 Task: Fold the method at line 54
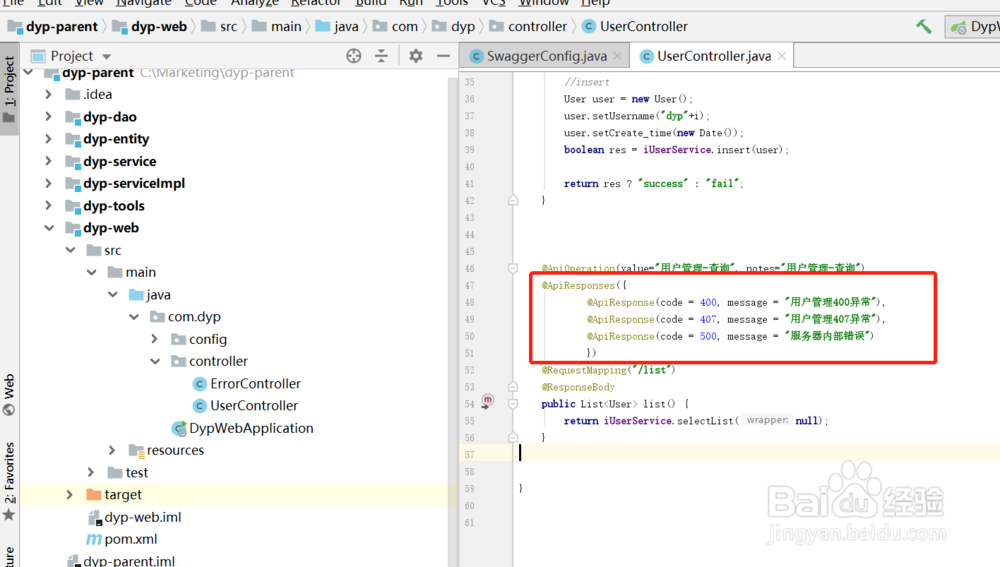pyautogui.click(x=513, y=404)
